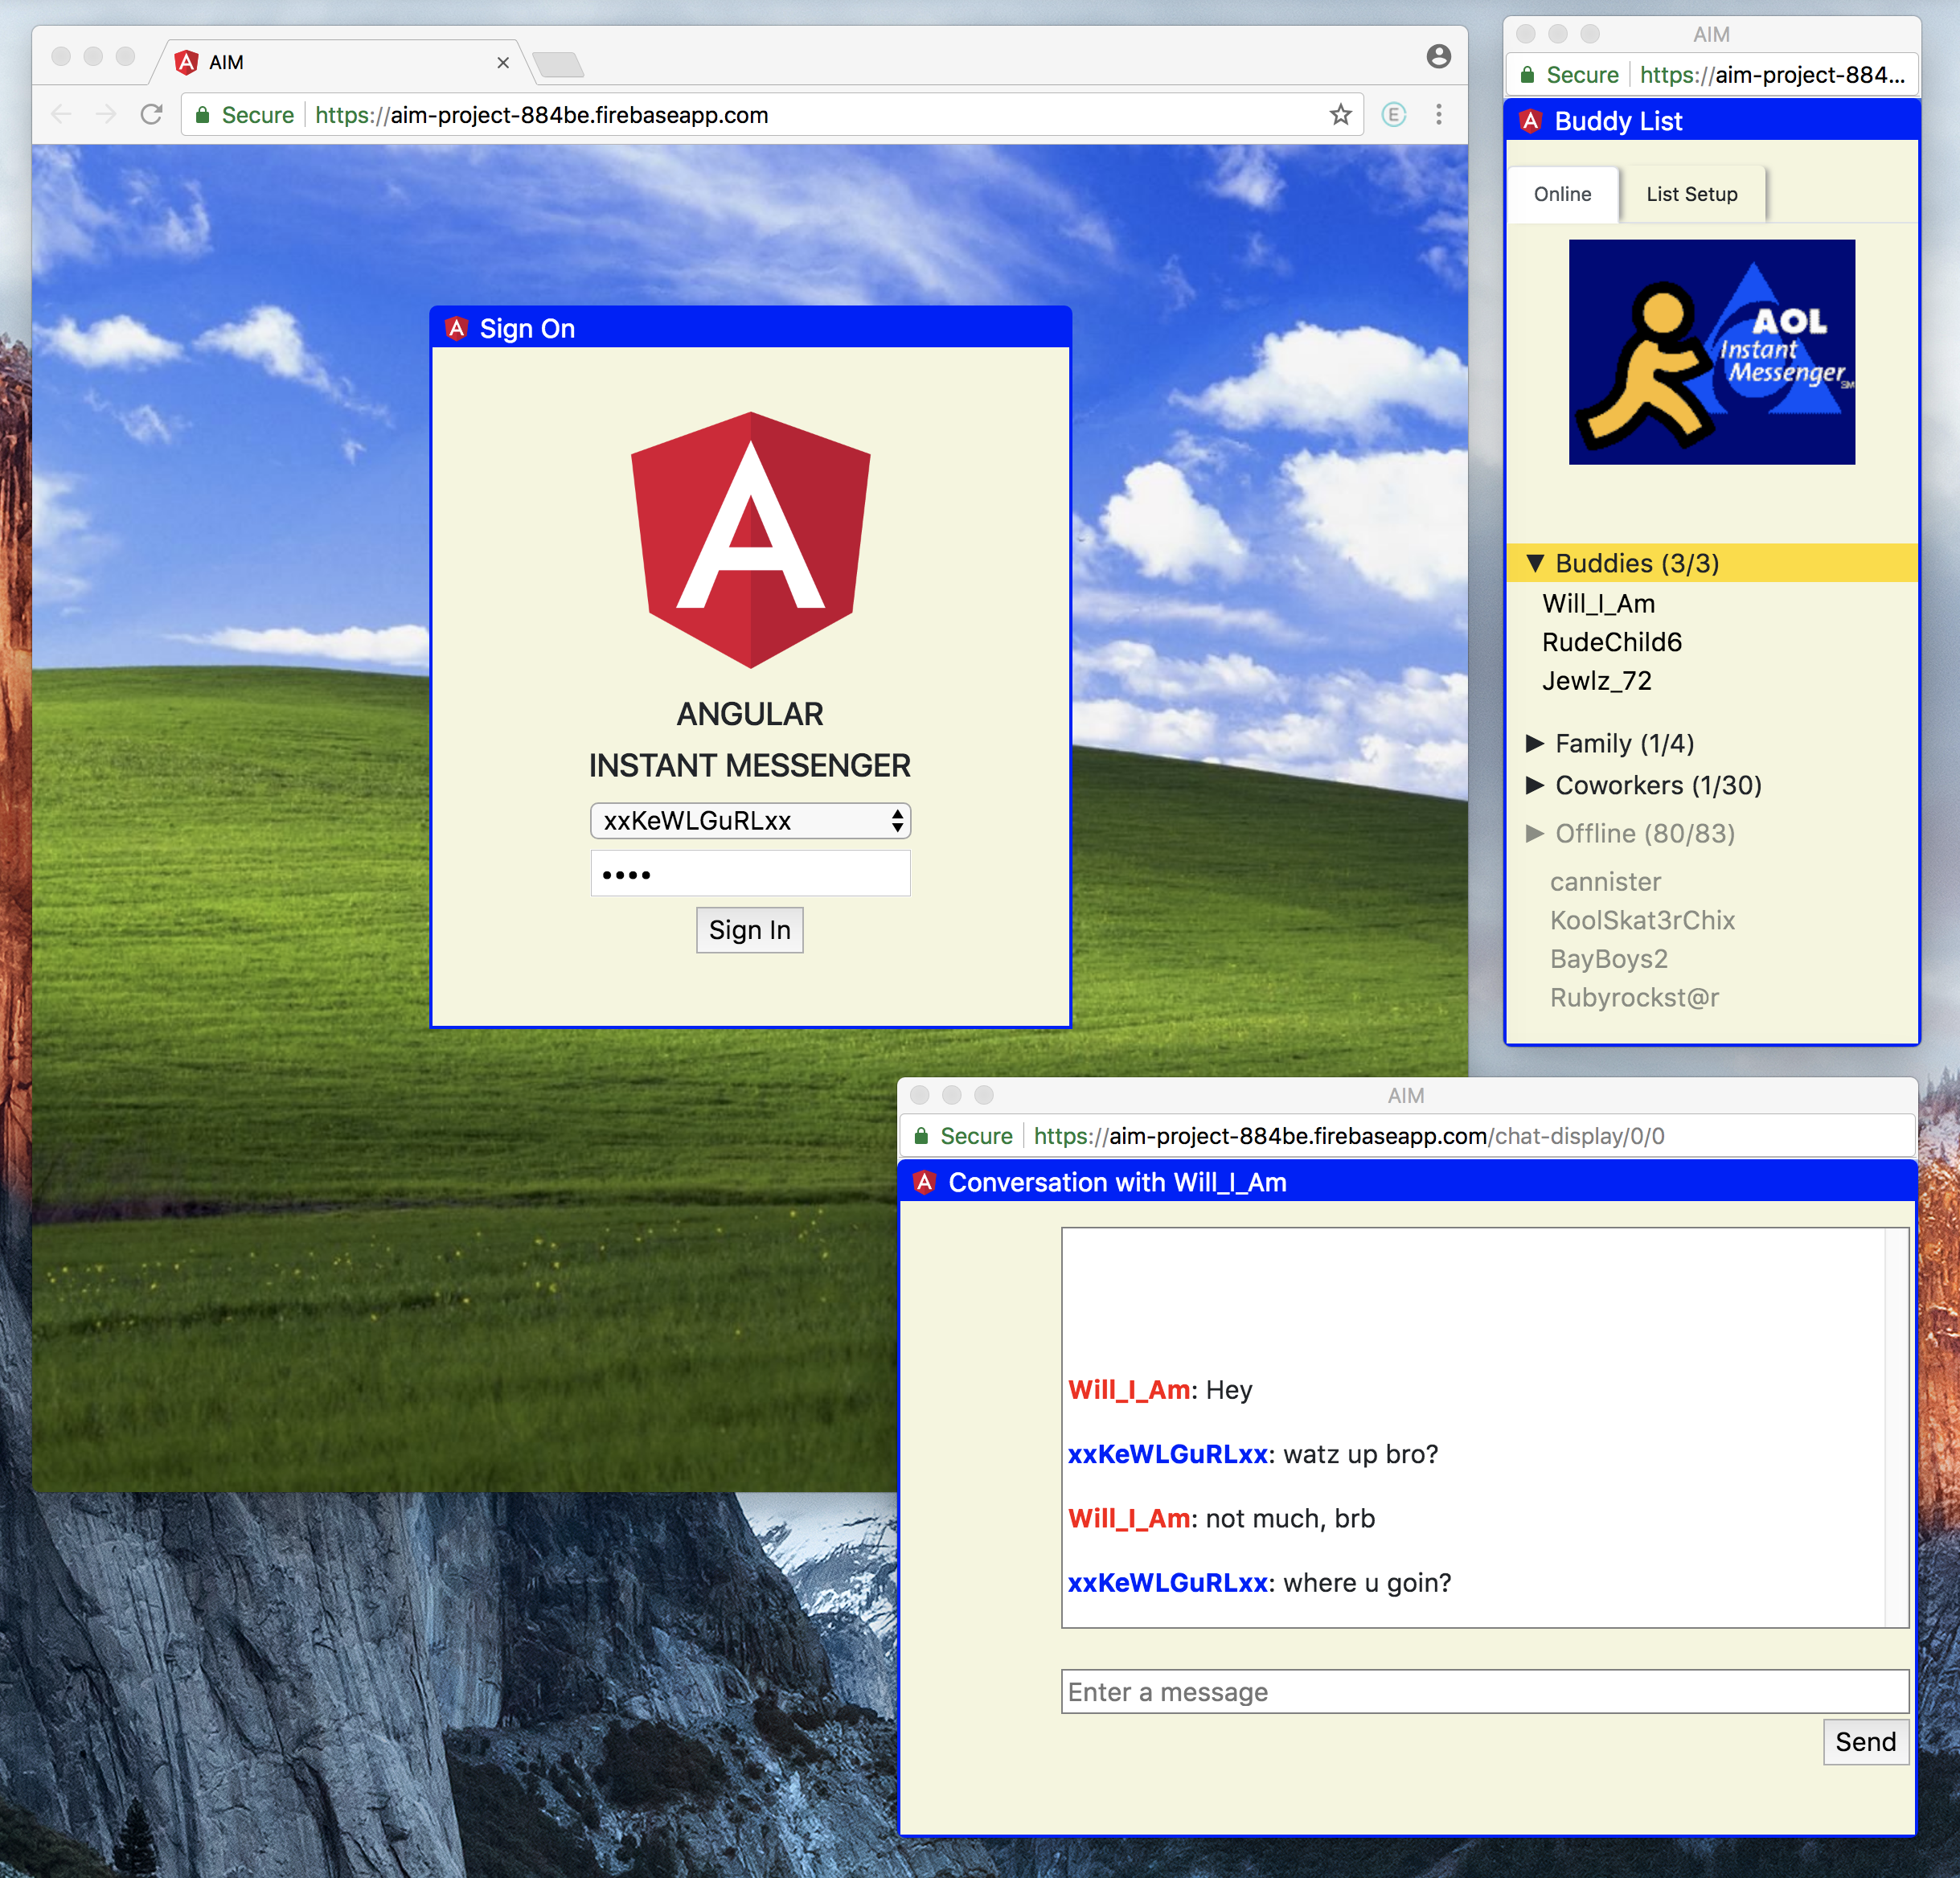Click browser back arrow
The width and height of the screenshot is (1960, 1878).
point(62,115)
